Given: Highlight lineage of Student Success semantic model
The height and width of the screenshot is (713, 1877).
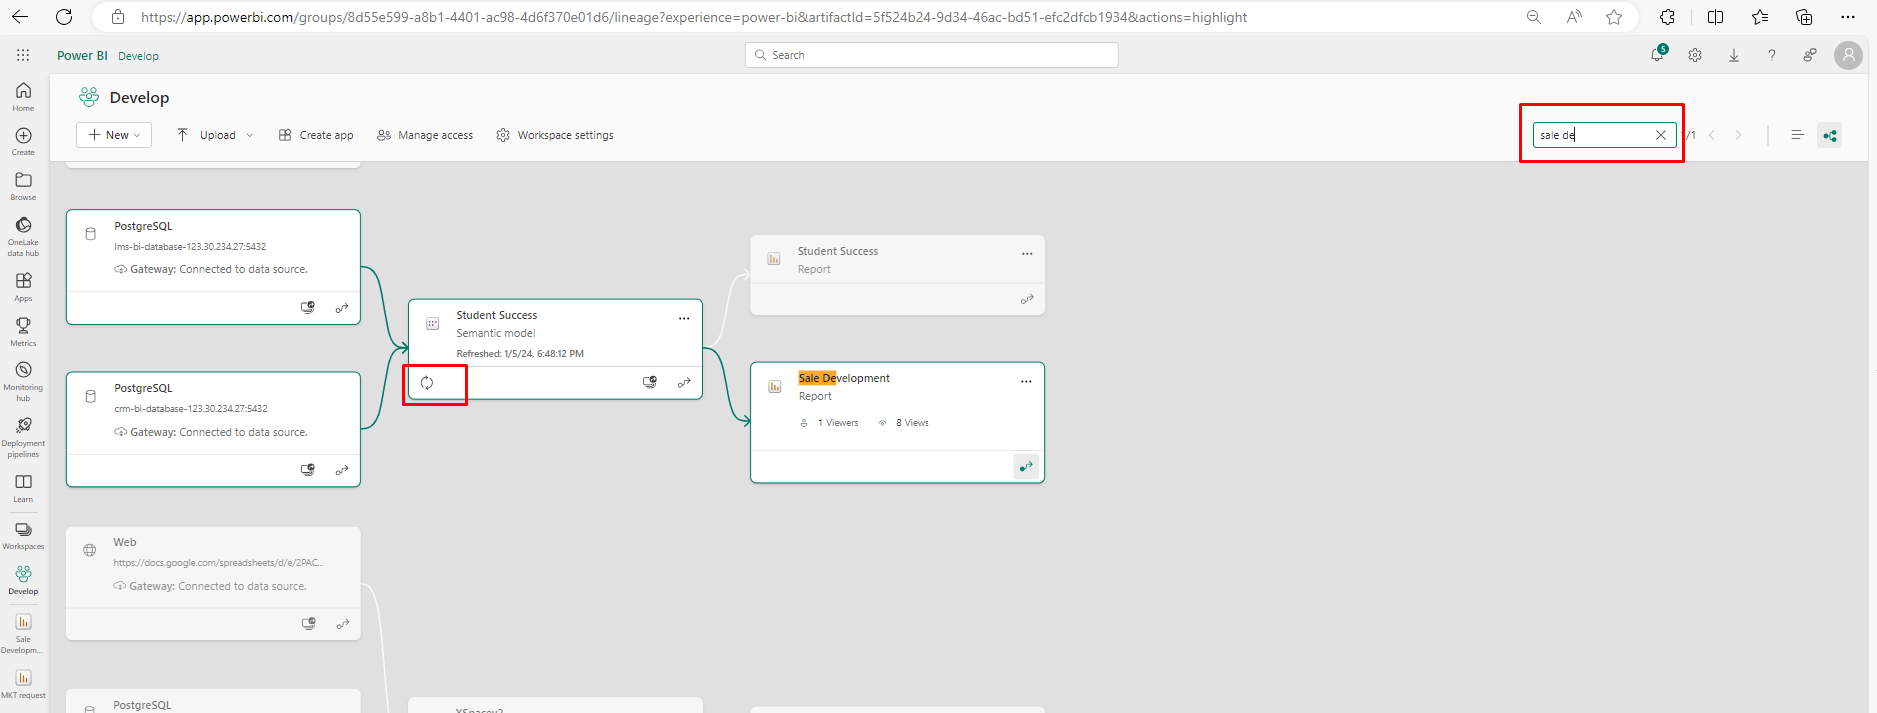Looking at the screenshot, I should [x=684, y=382].
